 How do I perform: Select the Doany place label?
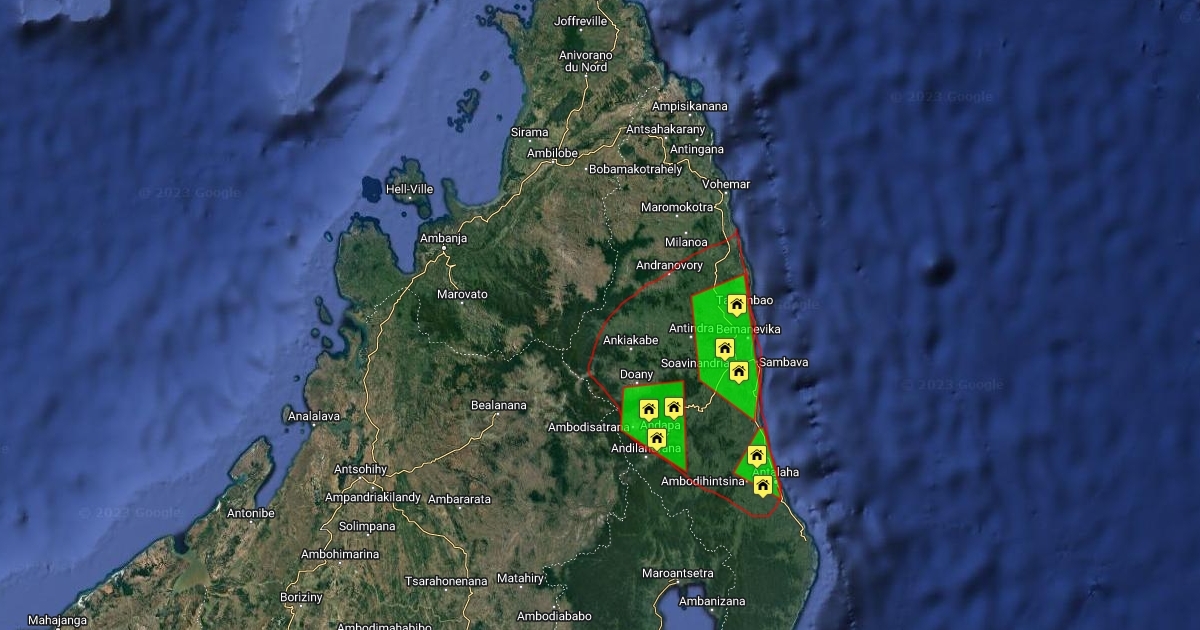[637, 374]
